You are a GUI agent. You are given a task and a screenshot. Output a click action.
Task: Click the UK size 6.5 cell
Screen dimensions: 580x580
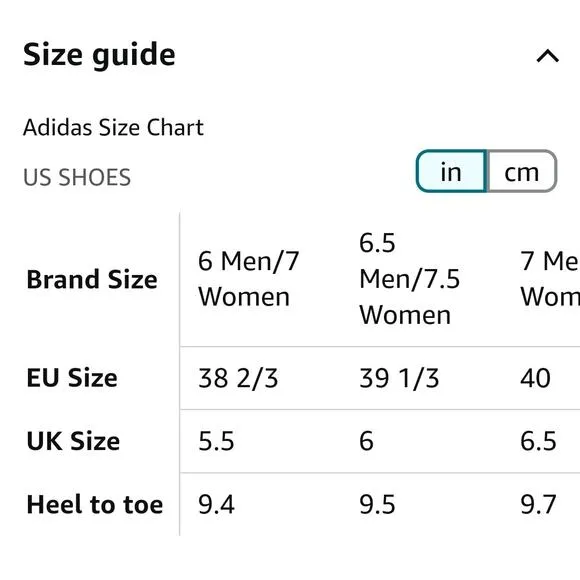click(538, 441)
